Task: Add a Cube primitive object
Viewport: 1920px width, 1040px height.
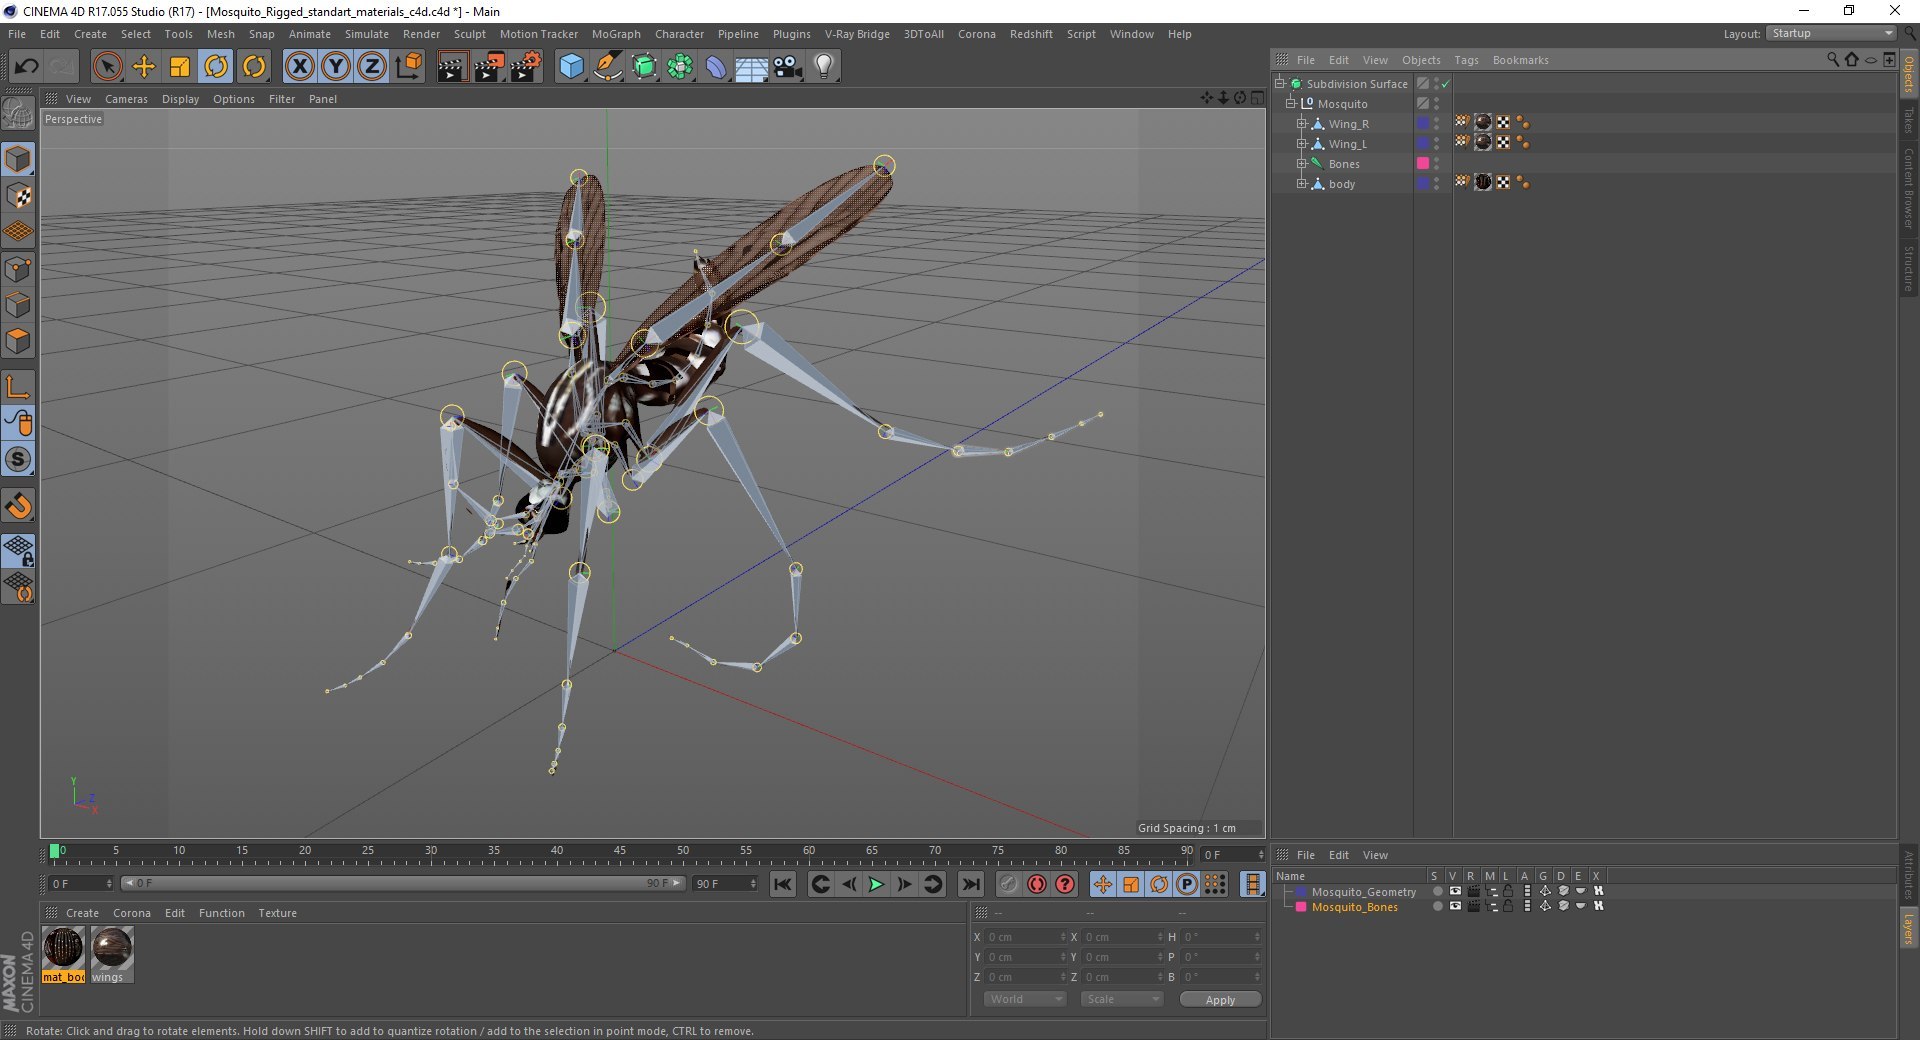Action: tap(571, 67)
